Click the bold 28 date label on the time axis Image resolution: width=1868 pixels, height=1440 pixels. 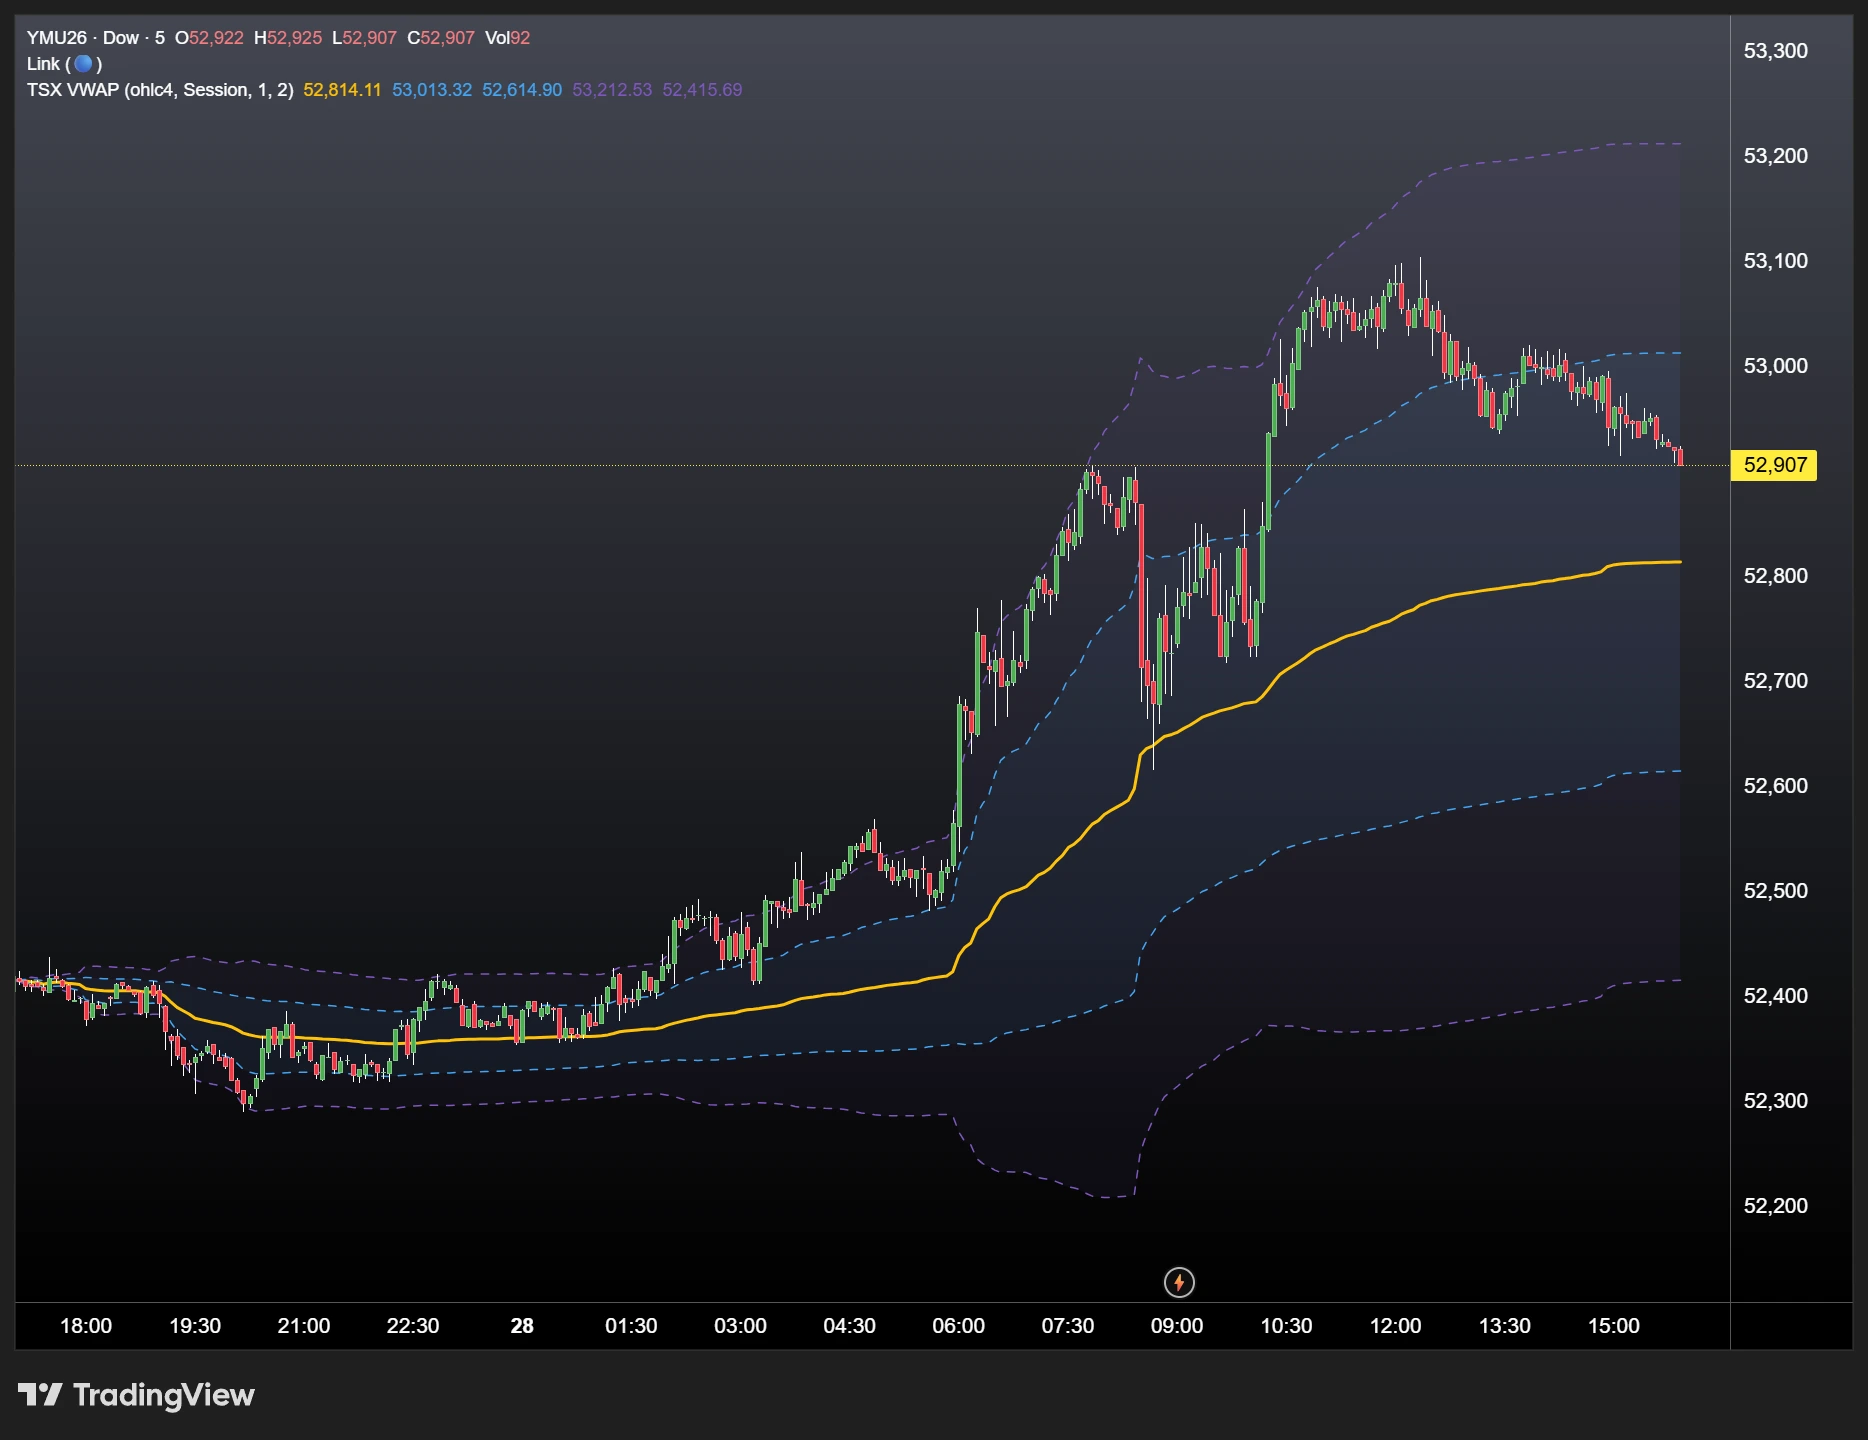[522, 1326]
